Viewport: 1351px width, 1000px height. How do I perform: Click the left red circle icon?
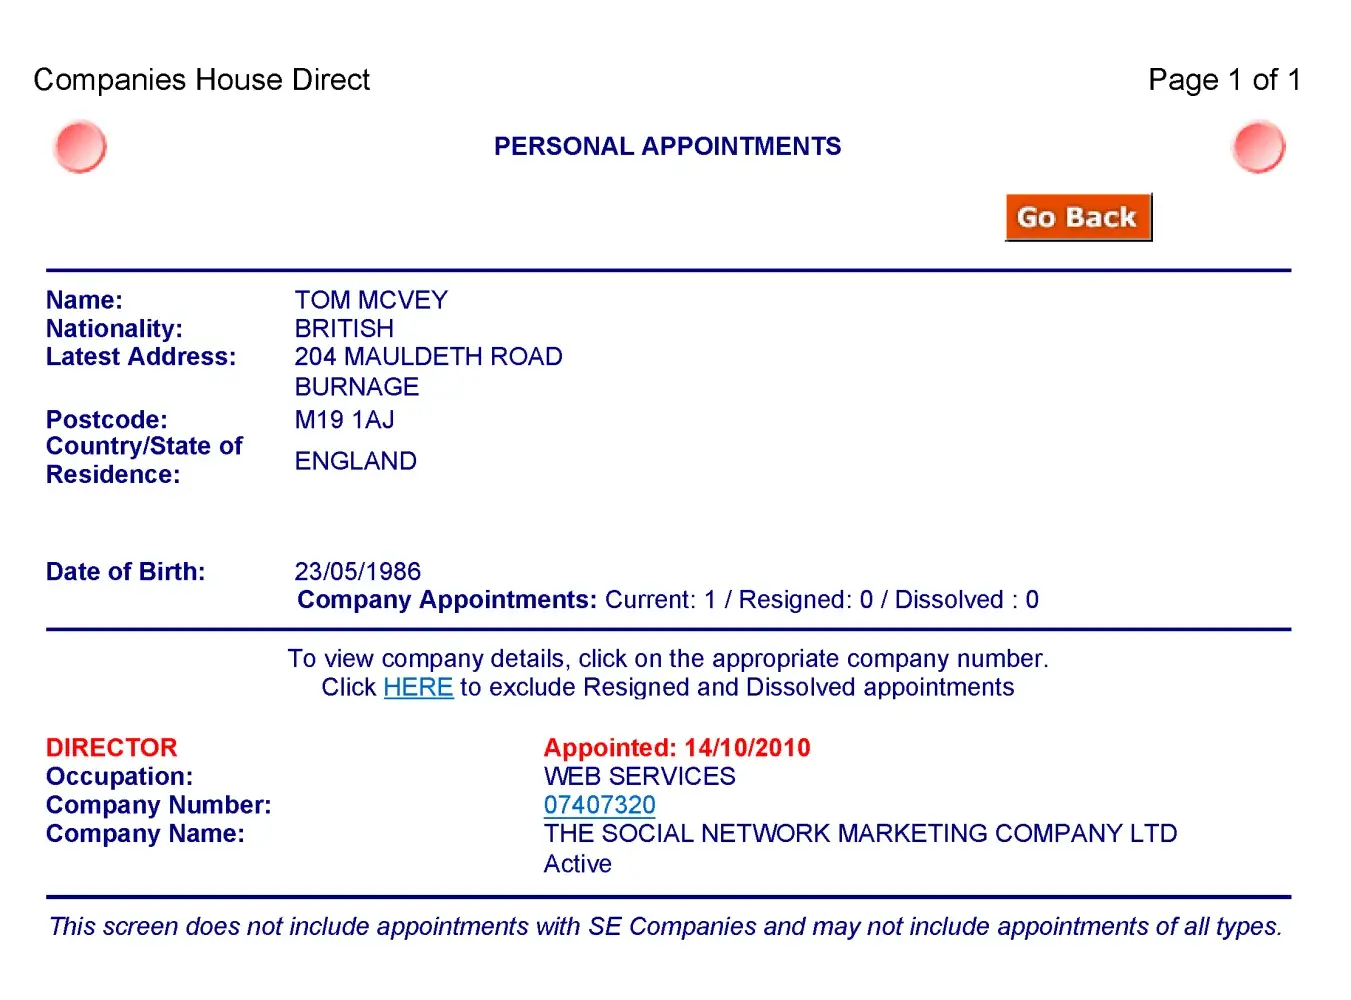coord(80,147)
